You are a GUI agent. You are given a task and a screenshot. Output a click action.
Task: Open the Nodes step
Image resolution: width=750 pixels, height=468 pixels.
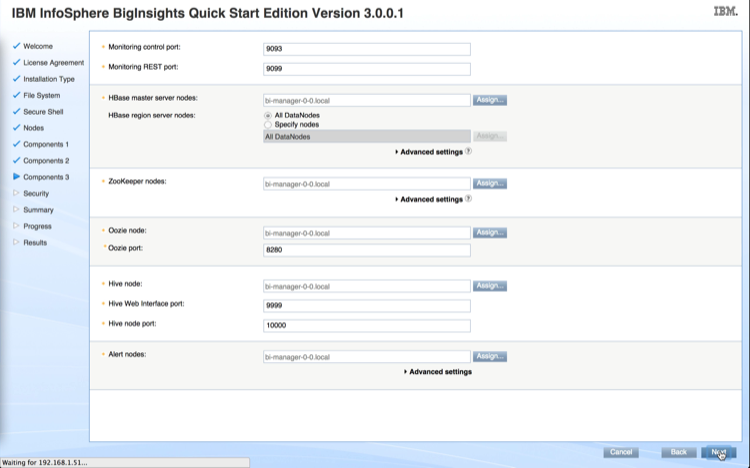[33, 128]
